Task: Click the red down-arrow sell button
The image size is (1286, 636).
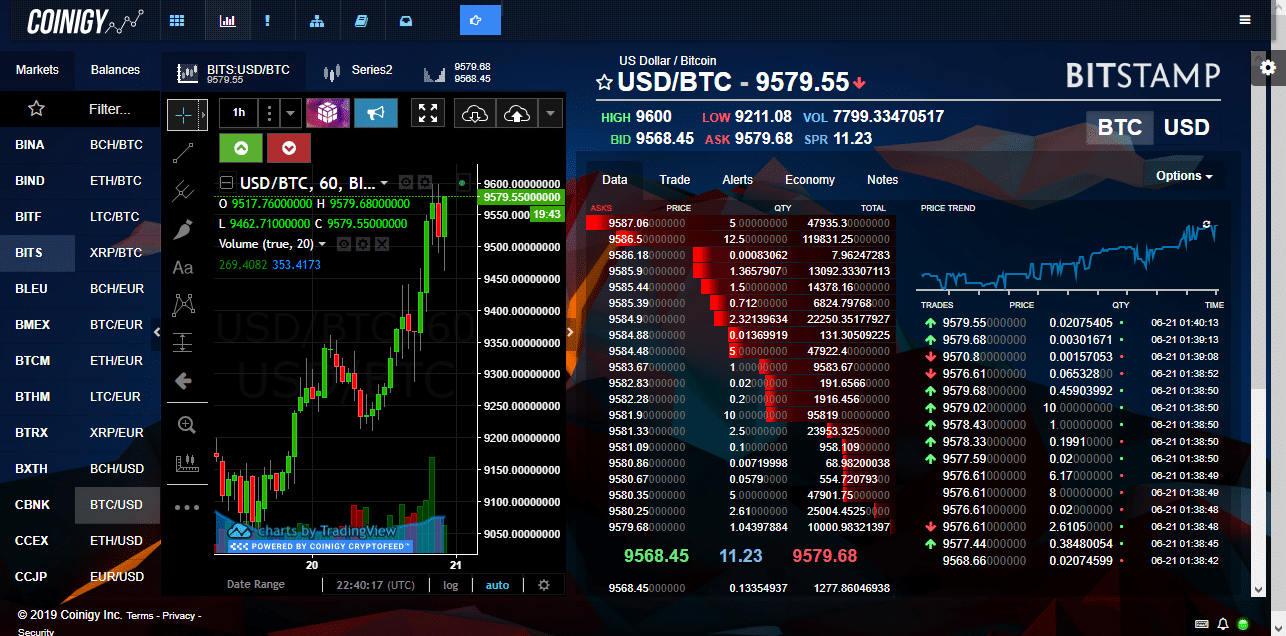Action: pos(289,148)
